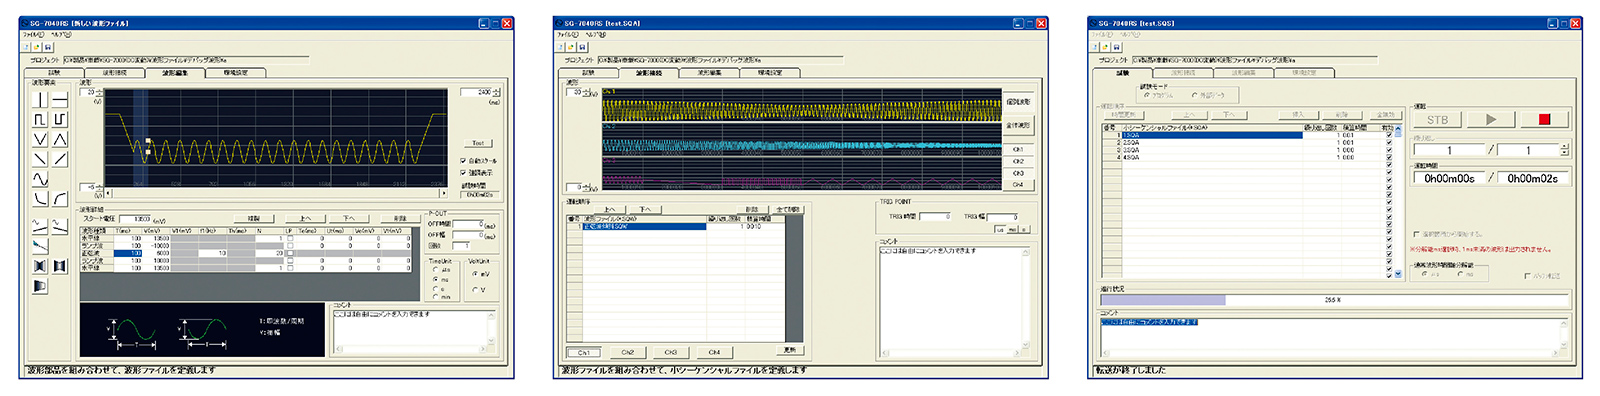Pick the square pulse waveform component icon
Image resolution: width=1600 pixels, height=396 pixels.
tap(40, 119)
